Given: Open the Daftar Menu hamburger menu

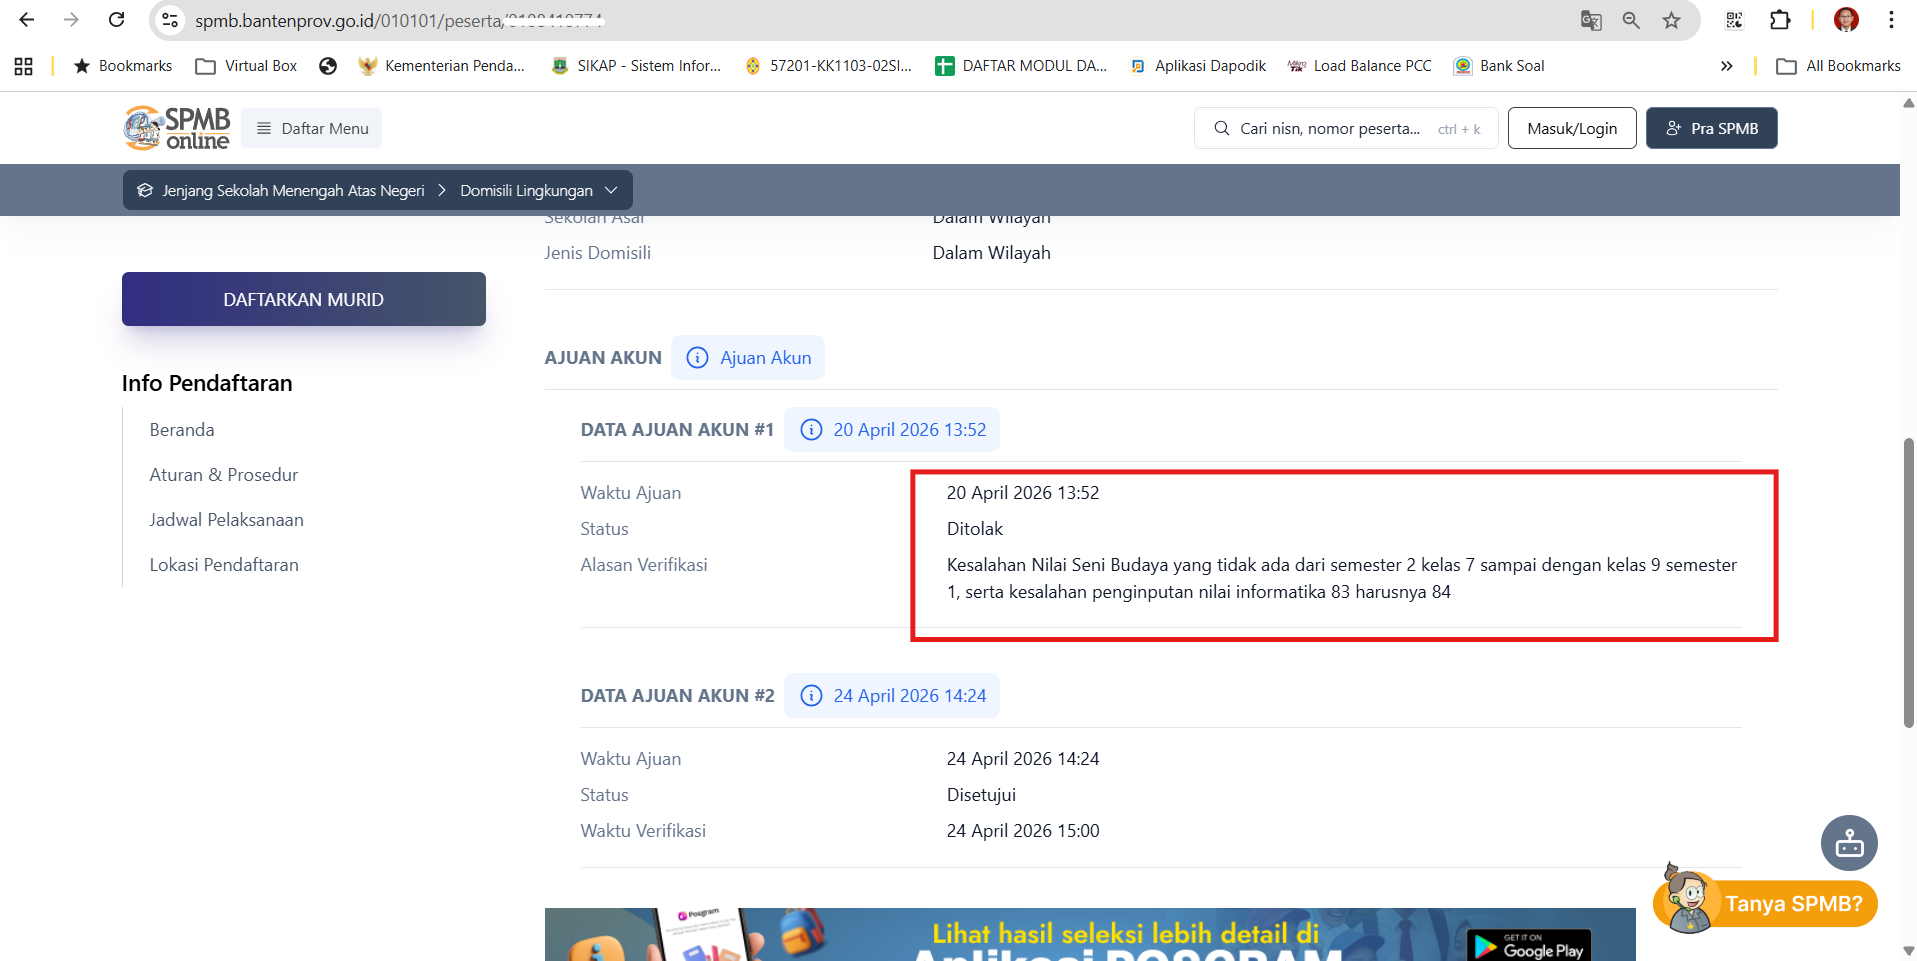Looking at the screenshot, I should pos(312,128).
